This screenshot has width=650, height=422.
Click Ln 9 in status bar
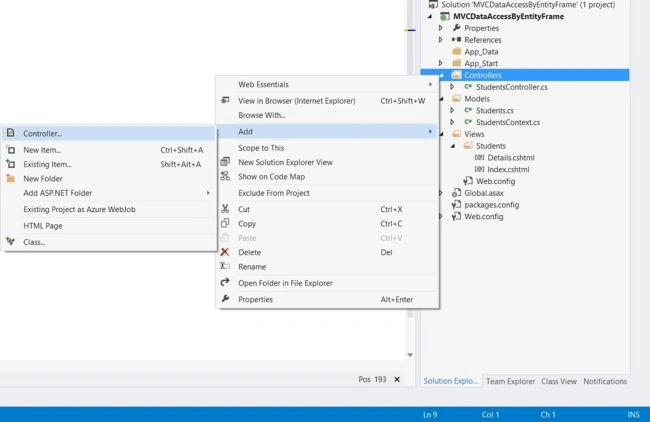[x=430, y=415]
